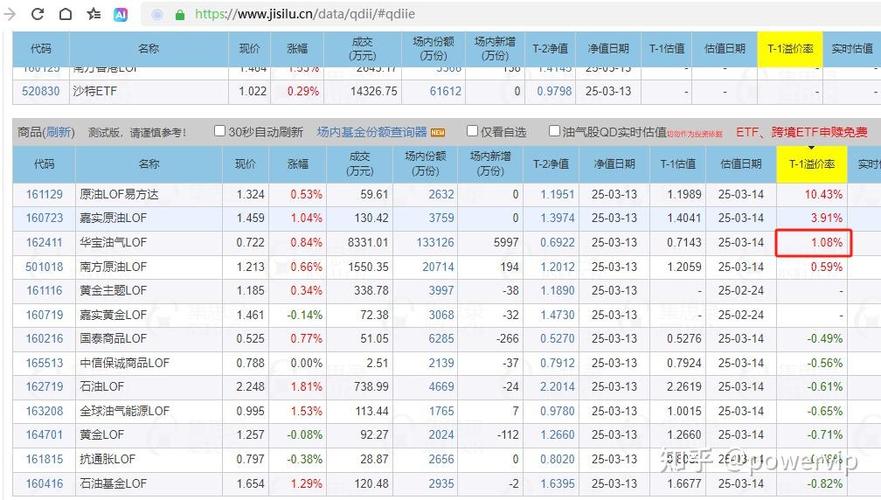Viewport: 881px width, 500px height.
Task: View site security lock icon
Action: [180, 15]
